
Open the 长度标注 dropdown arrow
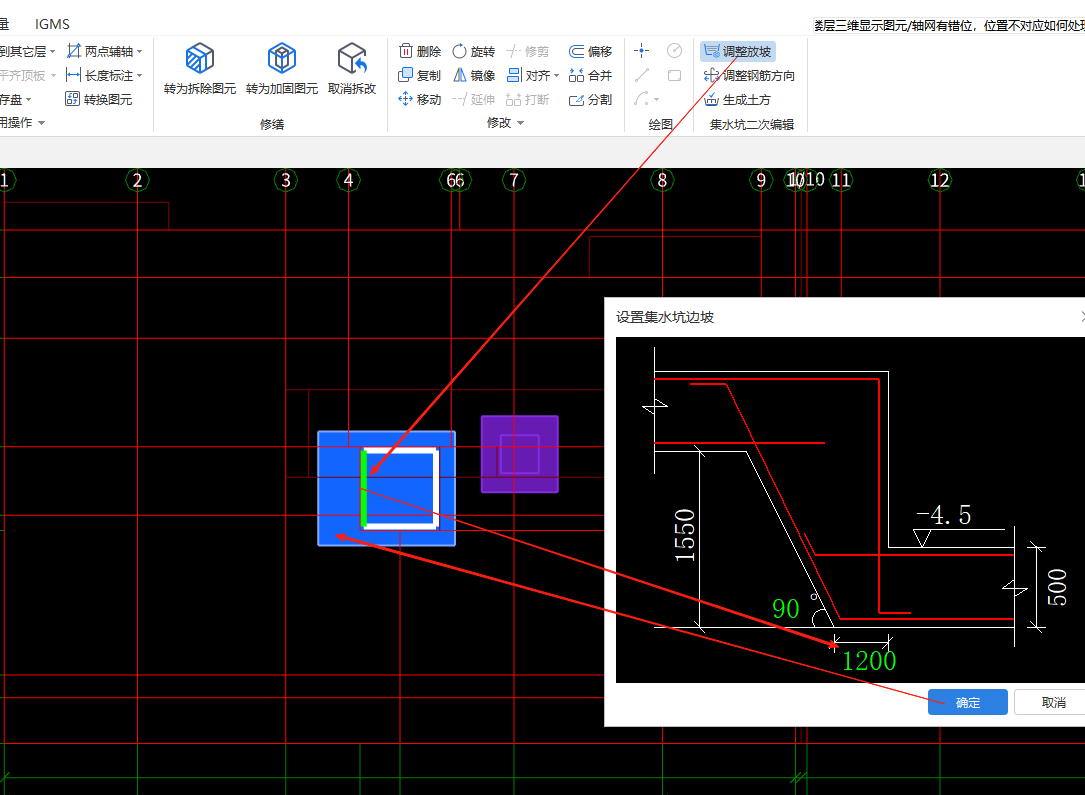139,76
